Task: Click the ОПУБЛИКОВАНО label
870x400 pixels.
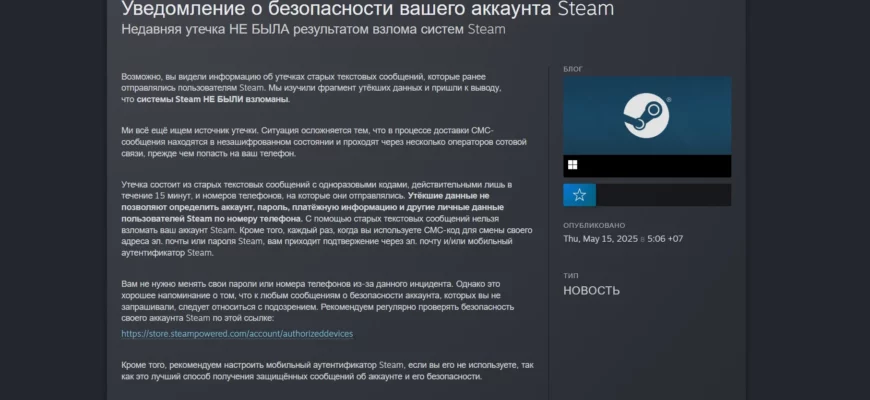Action: tap(594, 226)
